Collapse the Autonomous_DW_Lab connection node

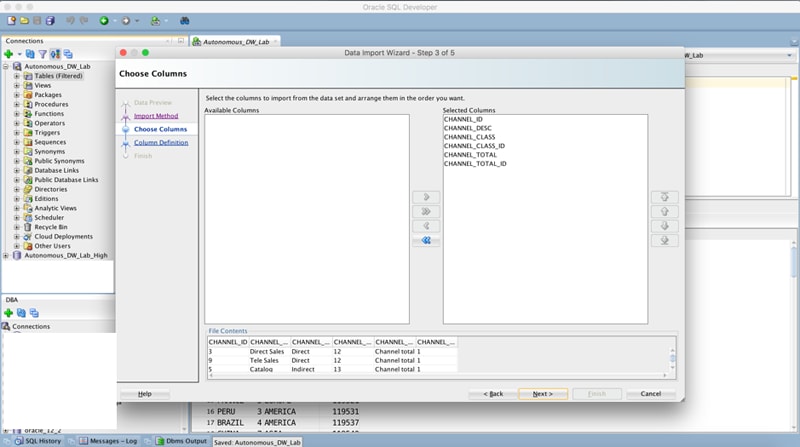pyautogui.click(x=6, y=66)
